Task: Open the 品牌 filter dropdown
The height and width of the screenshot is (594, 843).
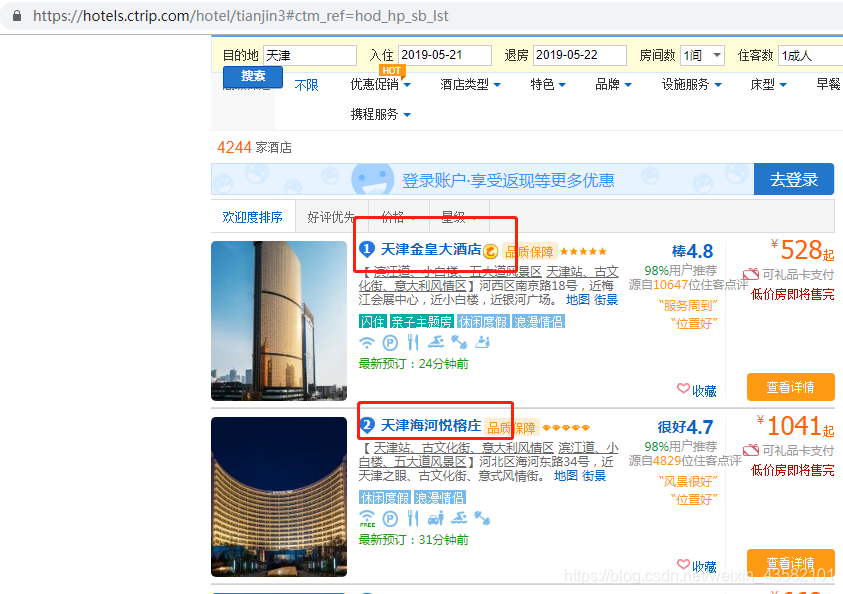Action: [613, 84]
